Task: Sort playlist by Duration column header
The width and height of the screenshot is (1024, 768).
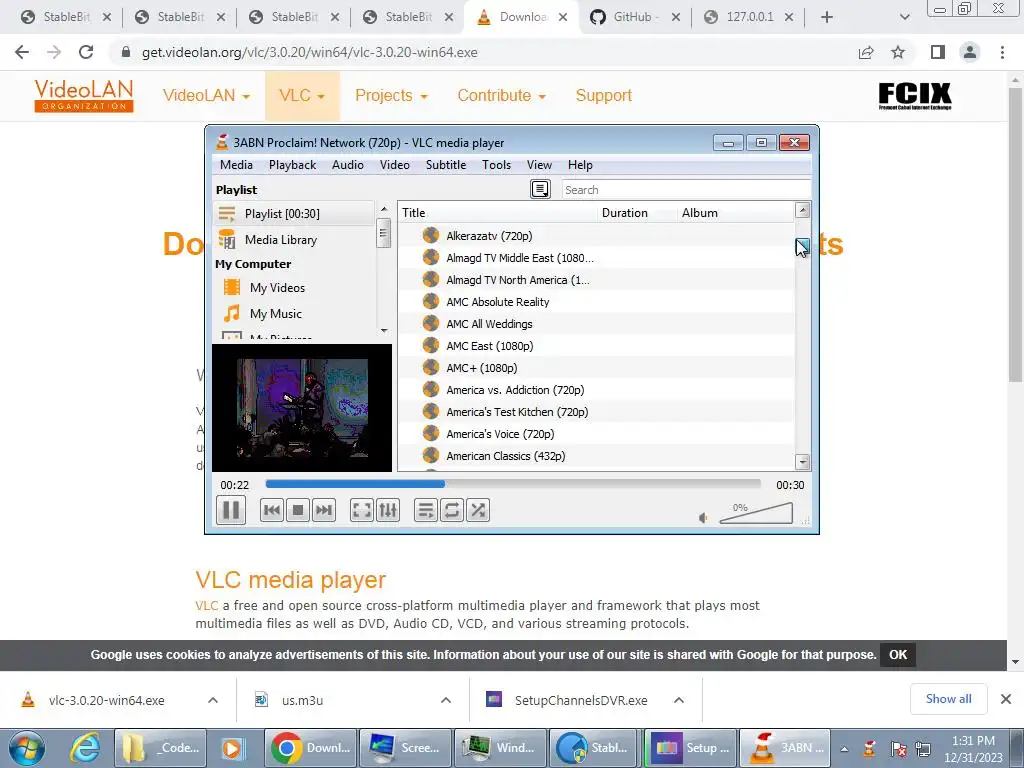Action: [637, 213]
